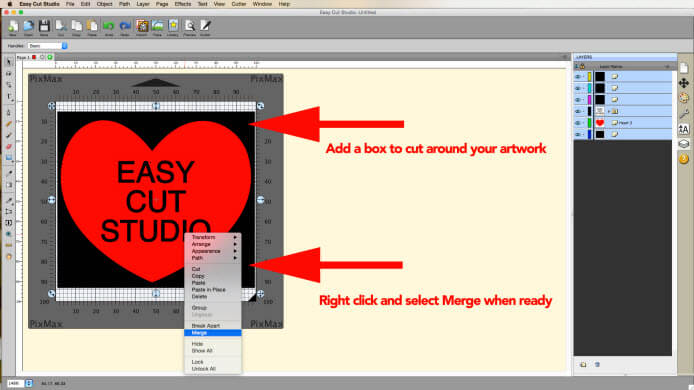This screenshot has width=694, height=390.
Task: Choose Break Apart in the context menu
Action: 213,326
